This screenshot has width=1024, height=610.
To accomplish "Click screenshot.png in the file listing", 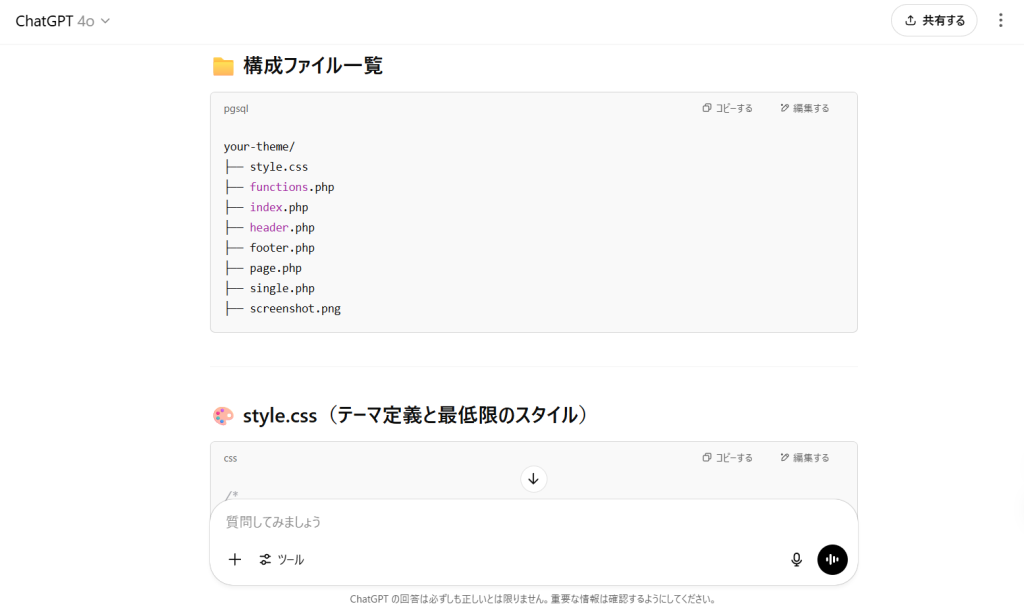I will 295,309.
